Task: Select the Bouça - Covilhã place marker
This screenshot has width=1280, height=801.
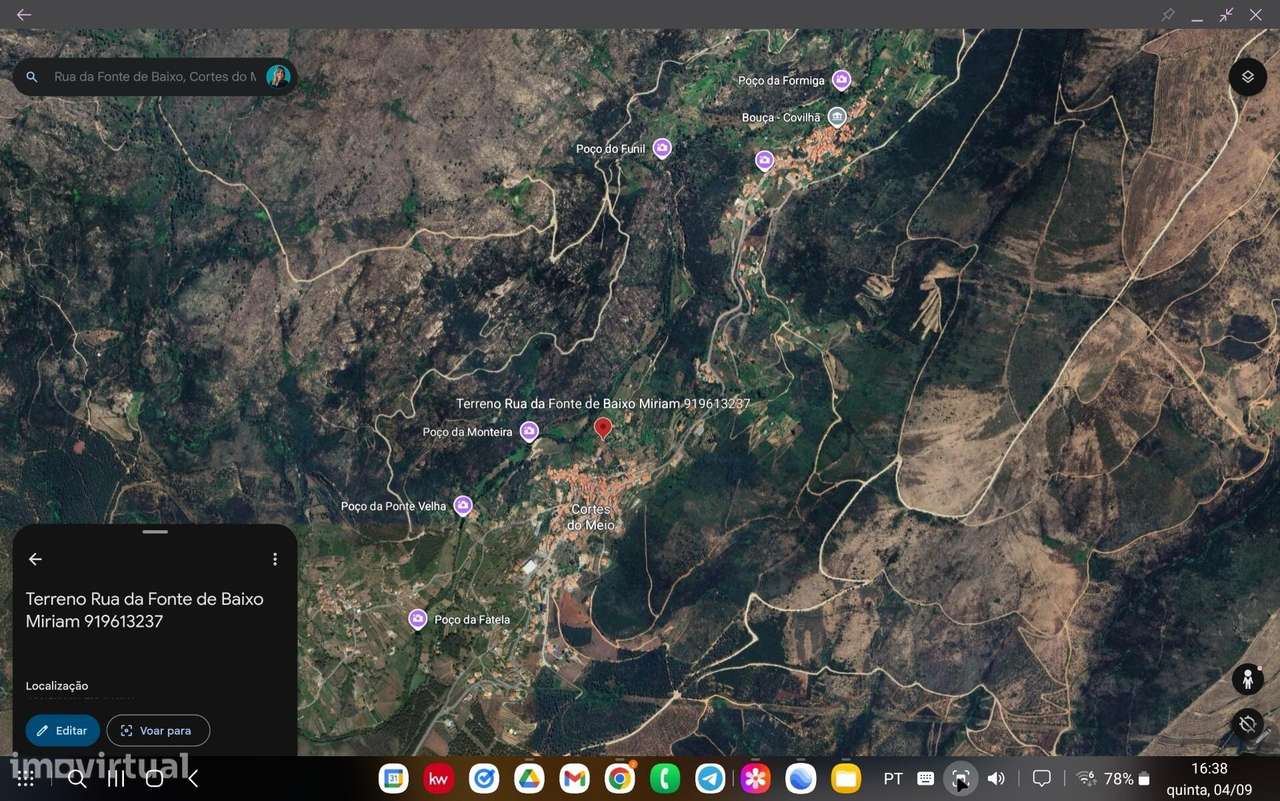Action: tap(837, 117)
